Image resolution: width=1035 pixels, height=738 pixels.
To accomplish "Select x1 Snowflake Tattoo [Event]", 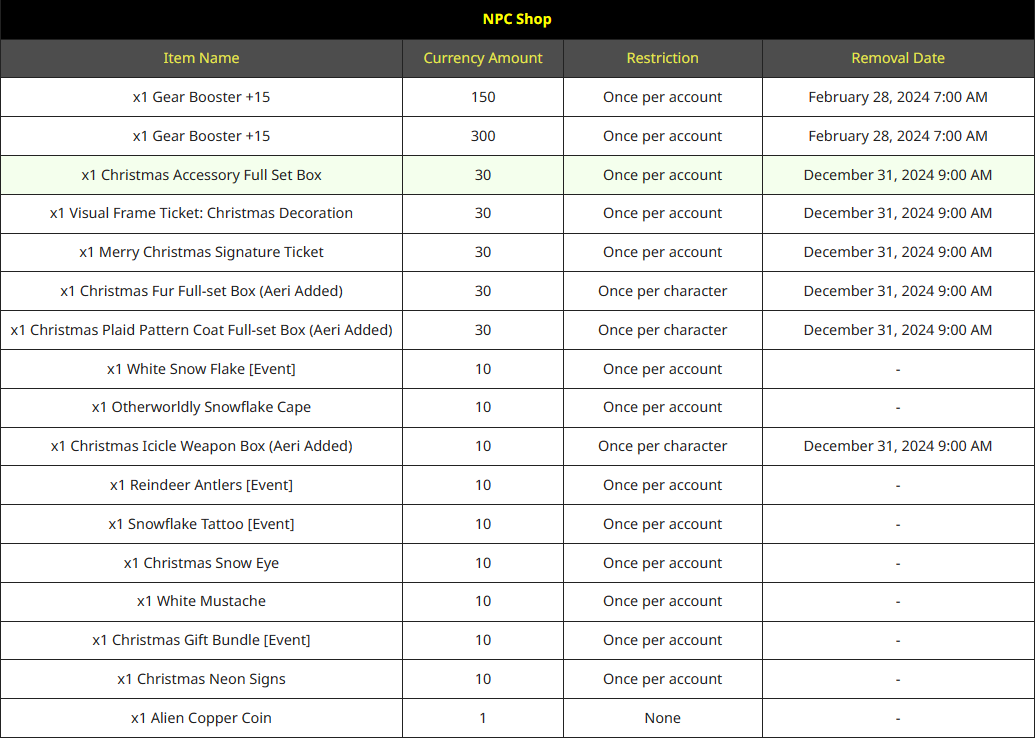I will (201, 524).
